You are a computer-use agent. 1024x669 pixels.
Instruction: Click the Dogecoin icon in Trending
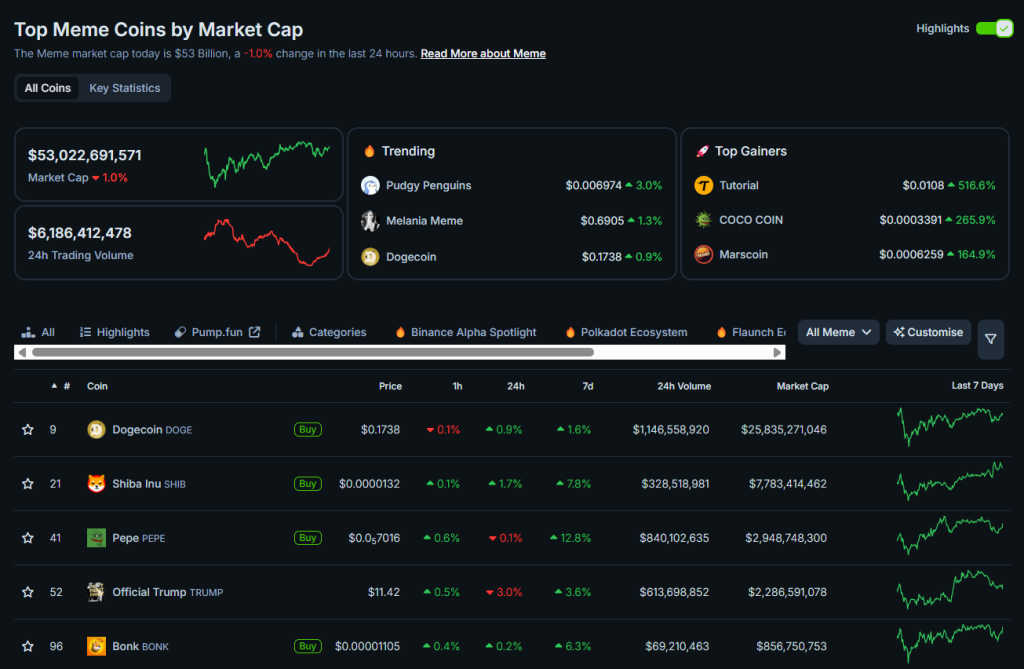point(370,257)
